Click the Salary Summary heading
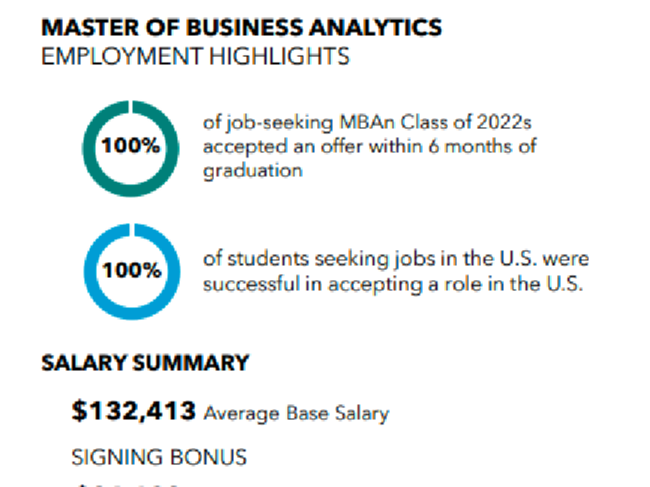Viewport: 650px width, 487px height. click(145, 363)
